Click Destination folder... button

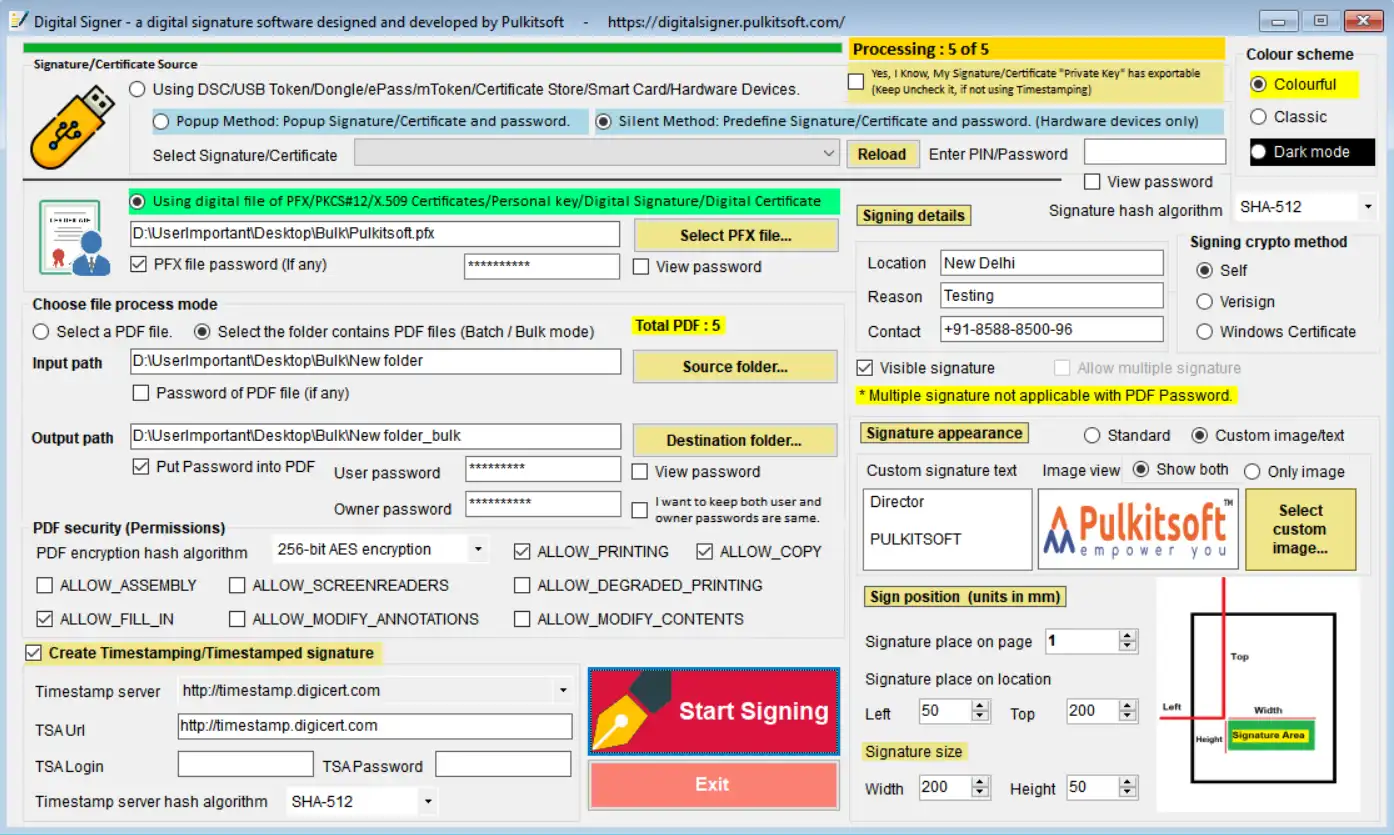tap(734, 440)
